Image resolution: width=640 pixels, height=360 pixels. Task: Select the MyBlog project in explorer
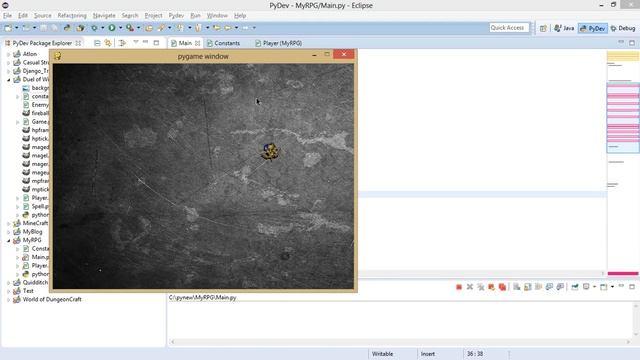pyautogui.click(x=32, y=231)
